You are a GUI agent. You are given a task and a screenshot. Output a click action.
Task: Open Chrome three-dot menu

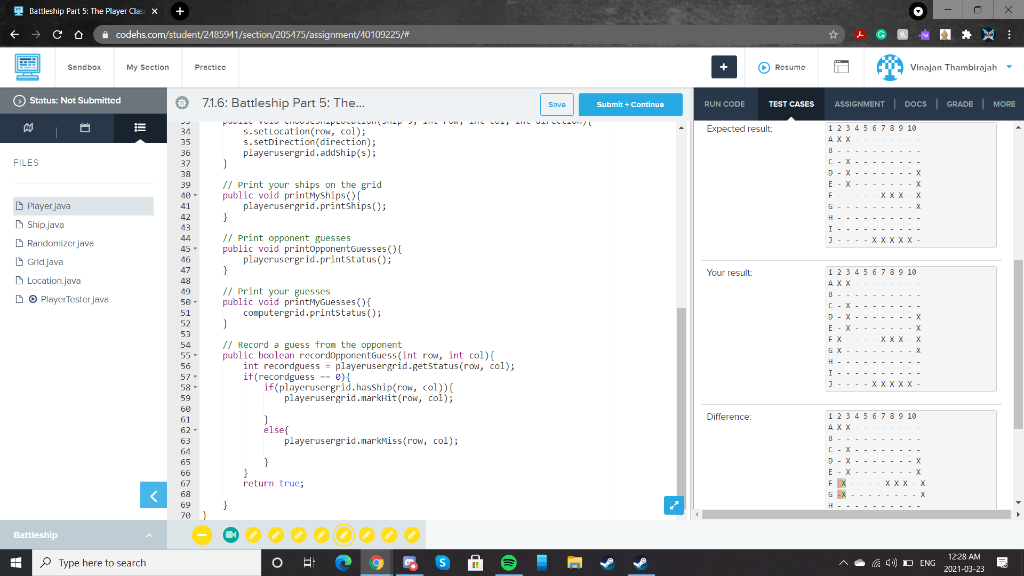(x=1009, y=35)
